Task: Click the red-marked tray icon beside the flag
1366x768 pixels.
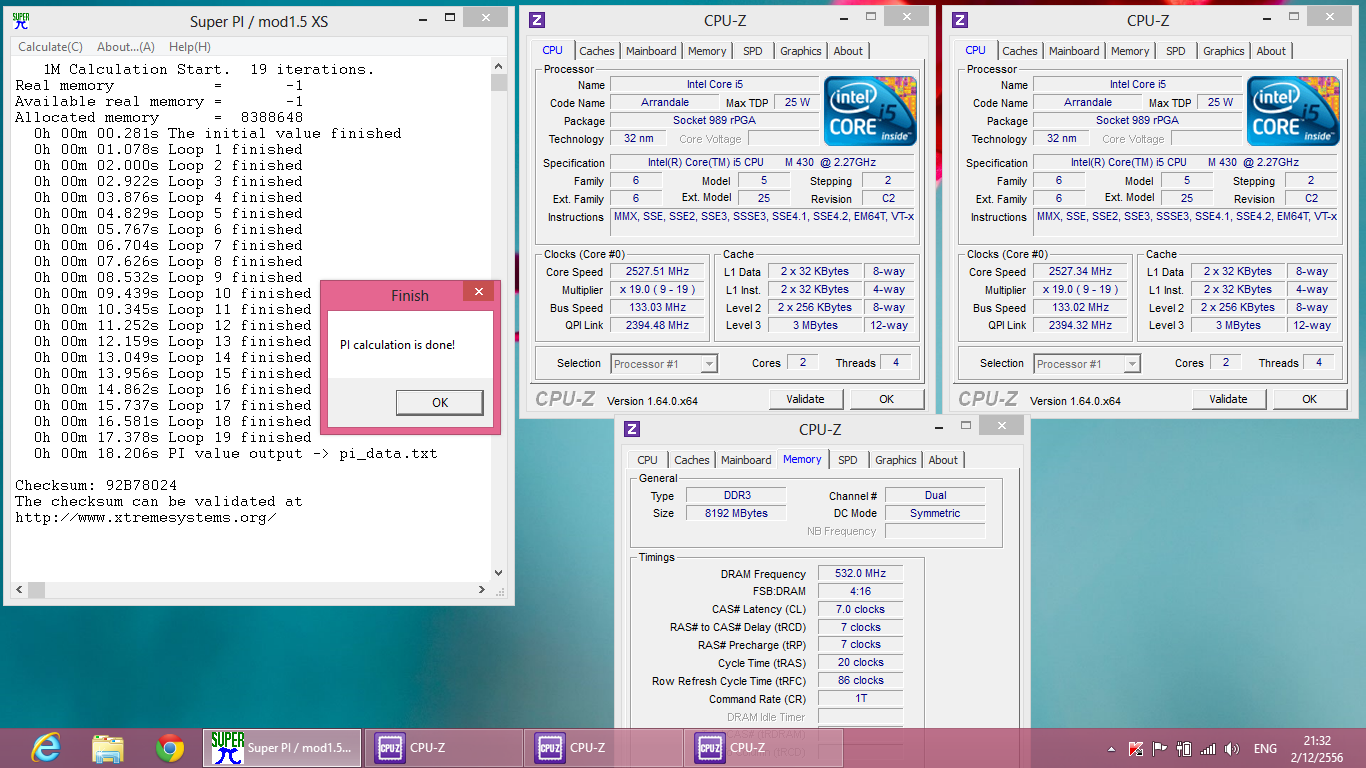Action: 1136,749
